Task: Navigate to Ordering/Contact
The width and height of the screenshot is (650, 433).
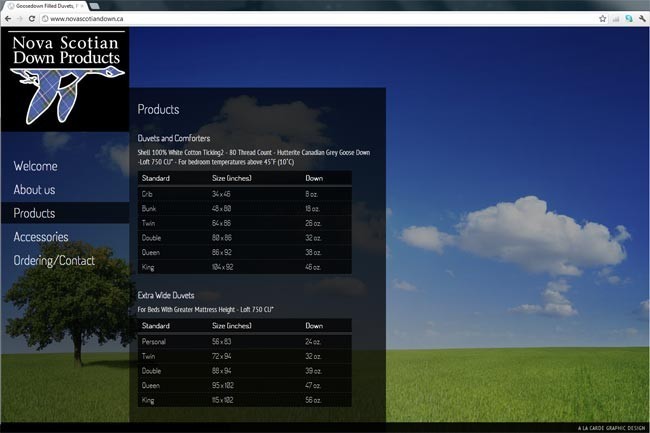Action: coord(54,261)
